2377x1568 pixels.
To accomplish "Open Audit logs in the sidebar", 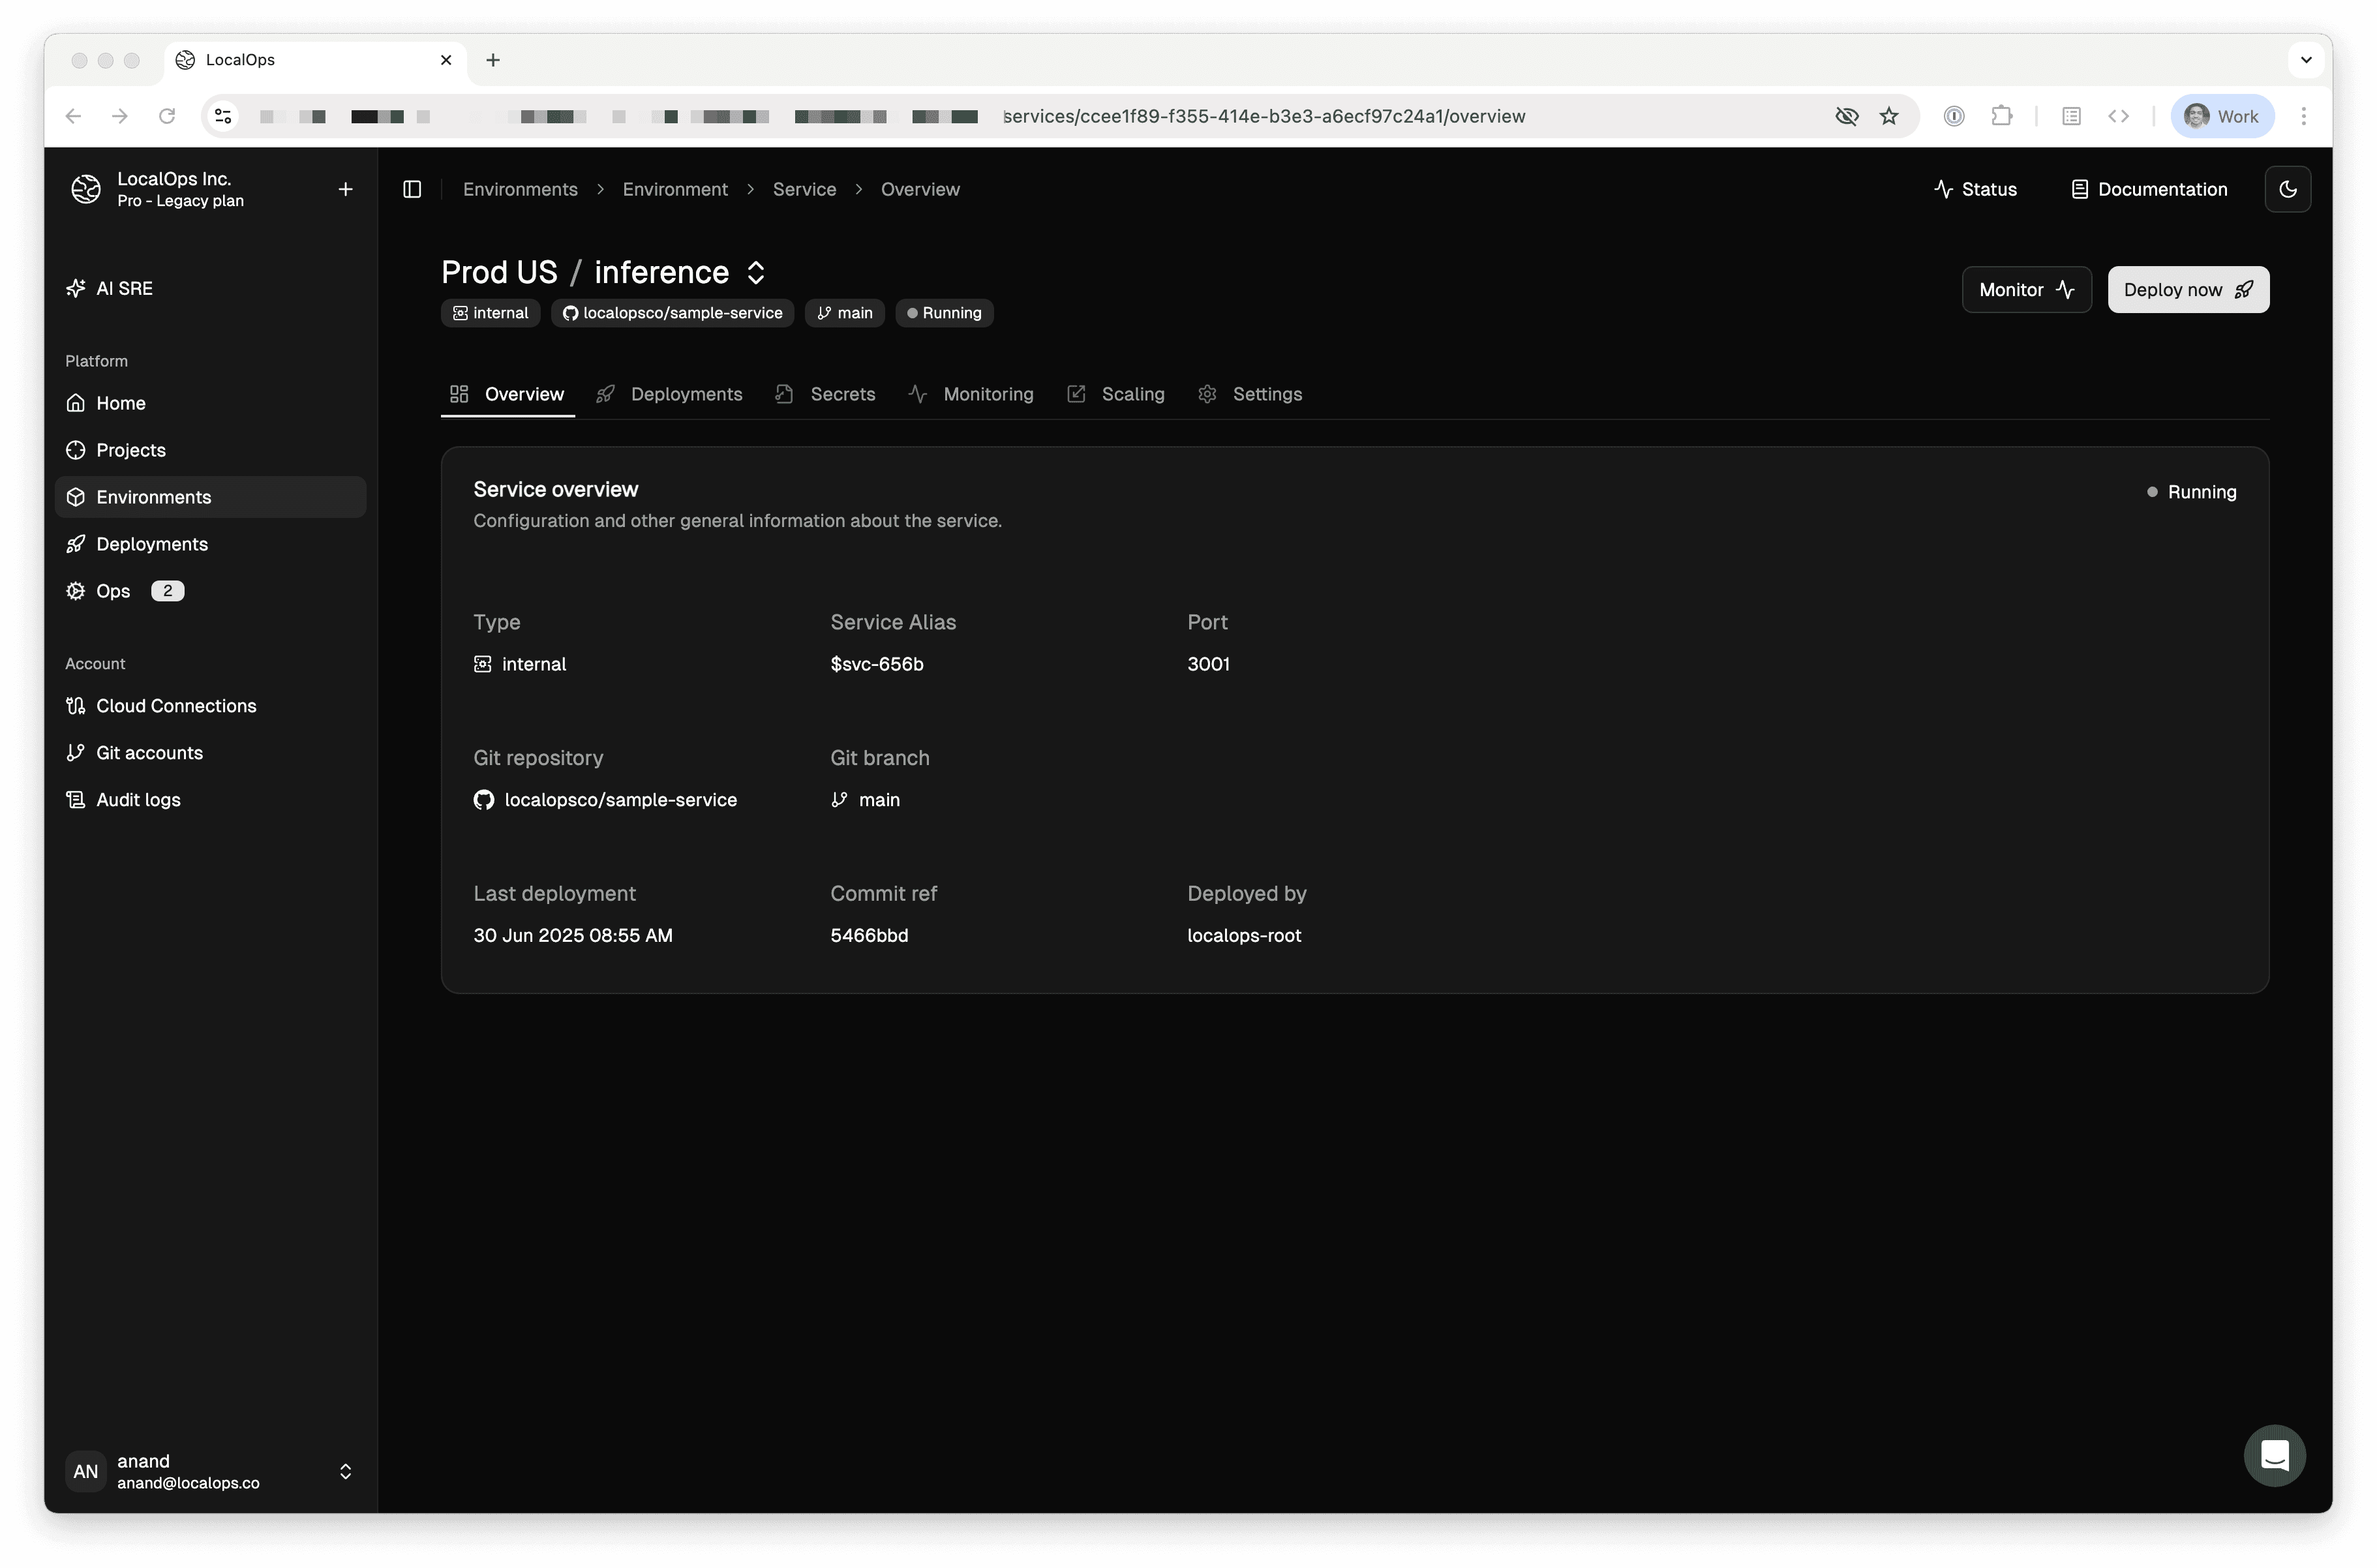I will click(x=138, y=800).
